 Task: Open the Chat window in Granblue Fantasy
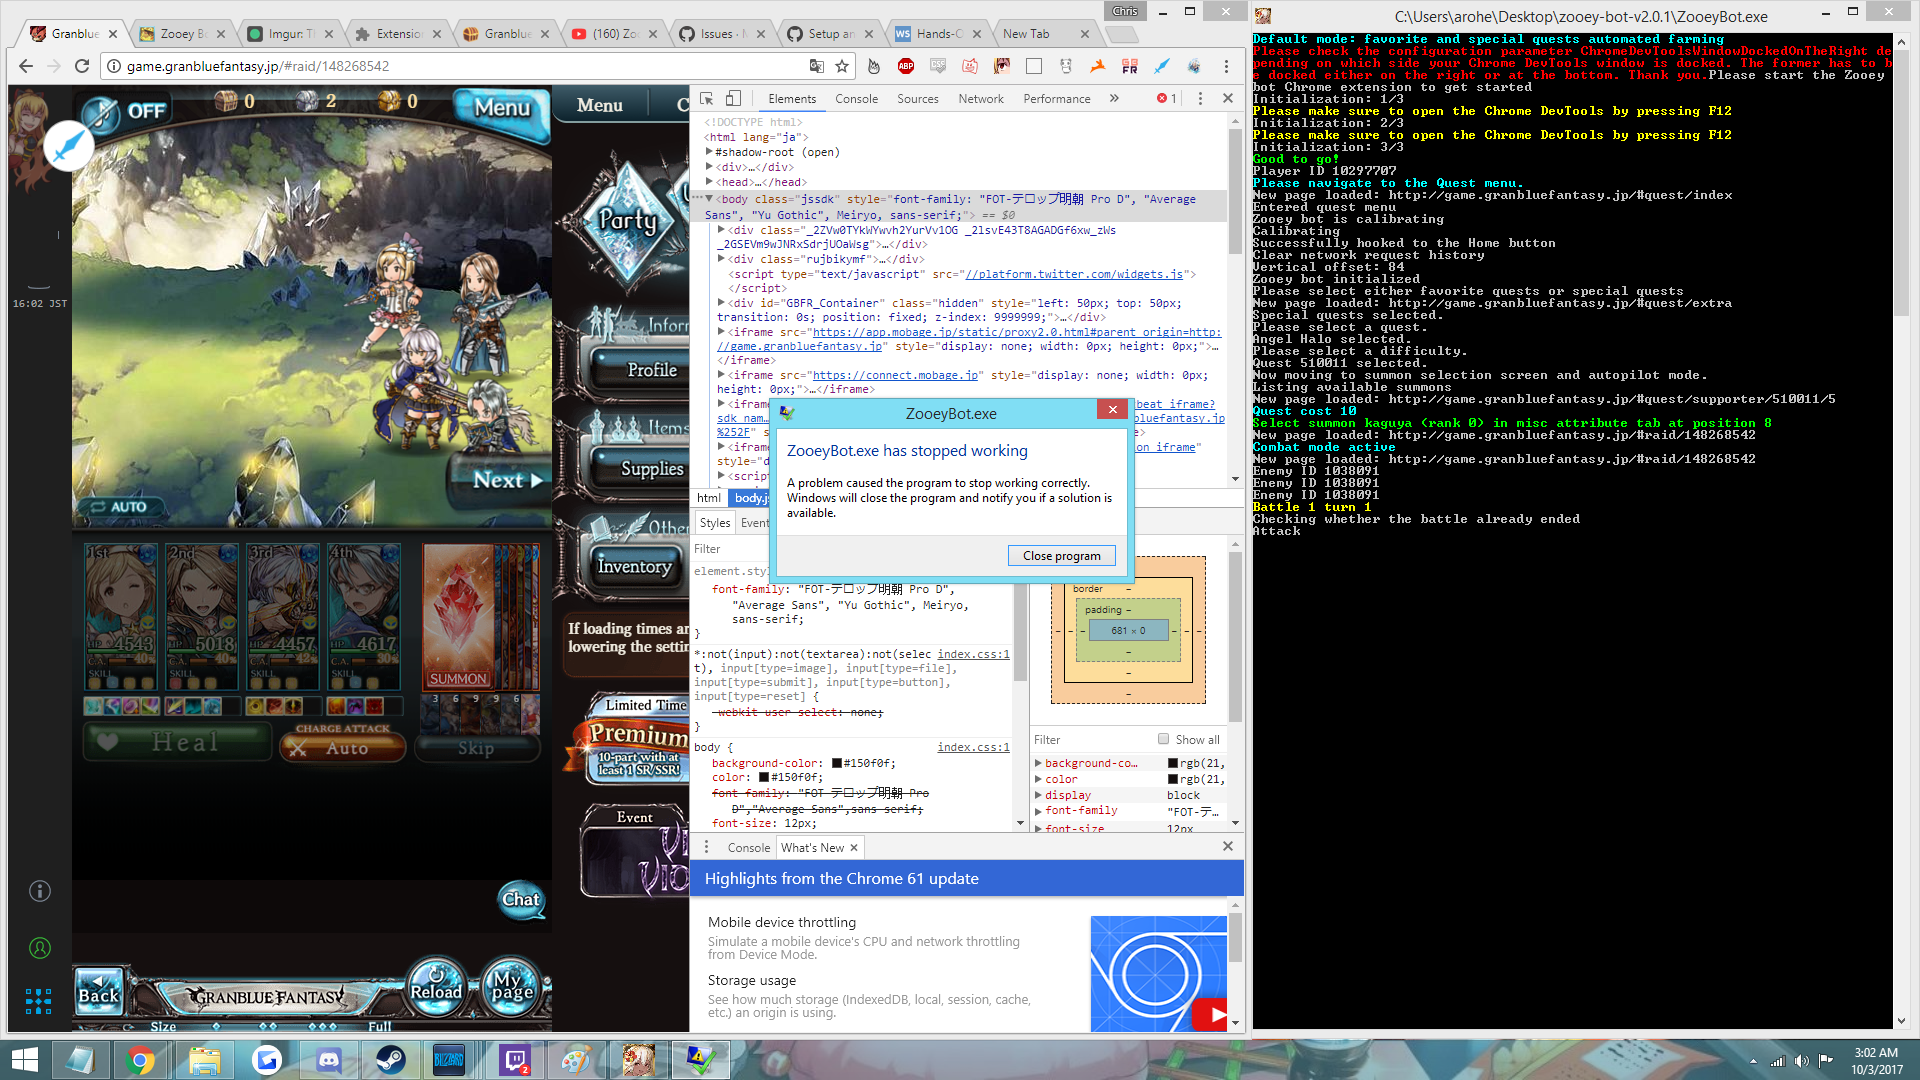[x=520, y=899]
